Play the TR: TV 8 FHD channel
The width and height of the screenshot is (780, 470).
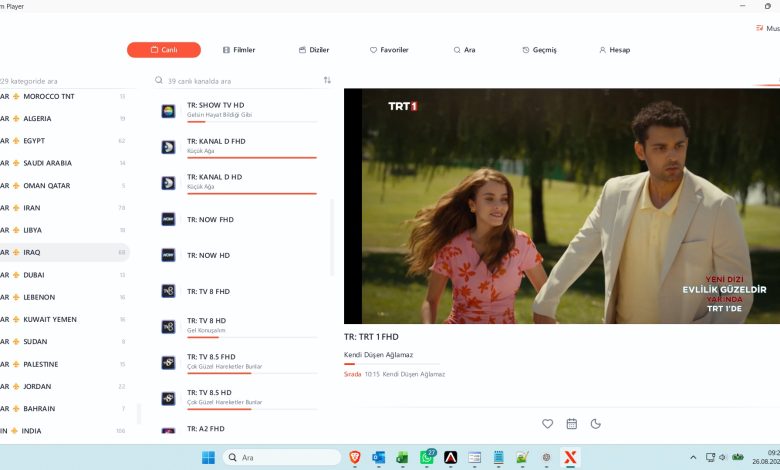tap(240, 291)
